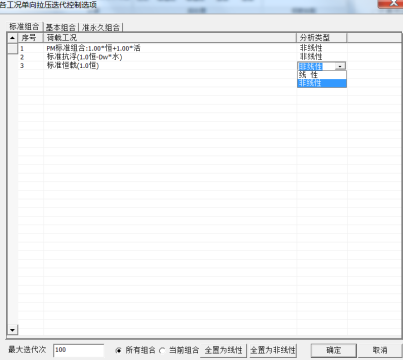Cancel with the 取消 button

(380, 350)
